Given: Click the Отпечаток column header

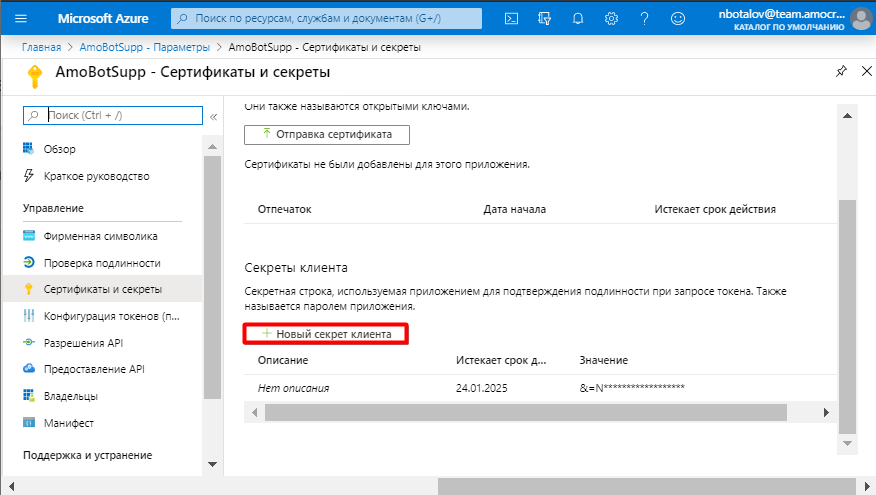Looking at the screenshot, I should pyautogui.click(x=284, y=209).
